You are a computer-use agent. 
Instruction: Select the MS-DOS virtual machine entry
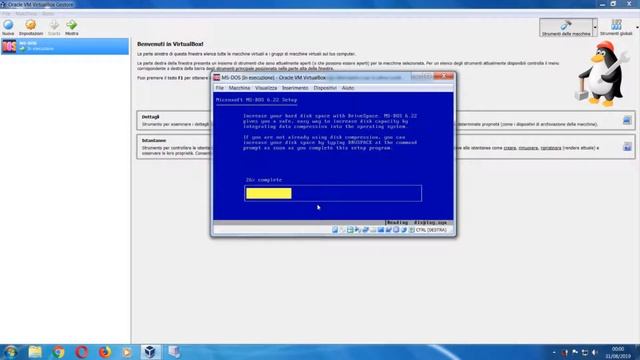tap(64, 46)
